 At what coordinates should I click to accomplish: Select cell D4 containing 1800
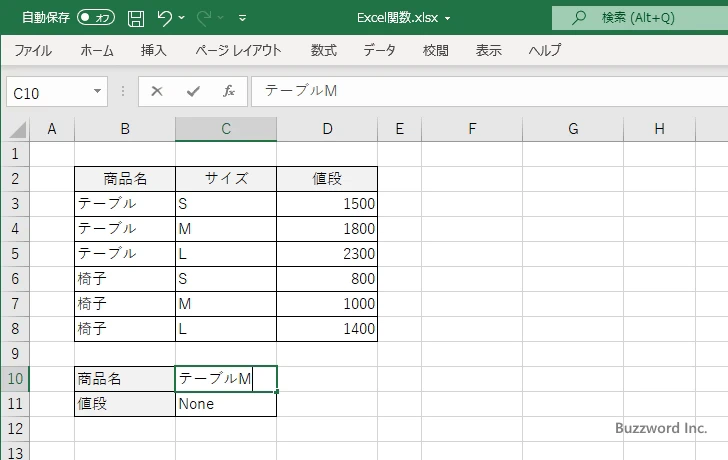327,229
